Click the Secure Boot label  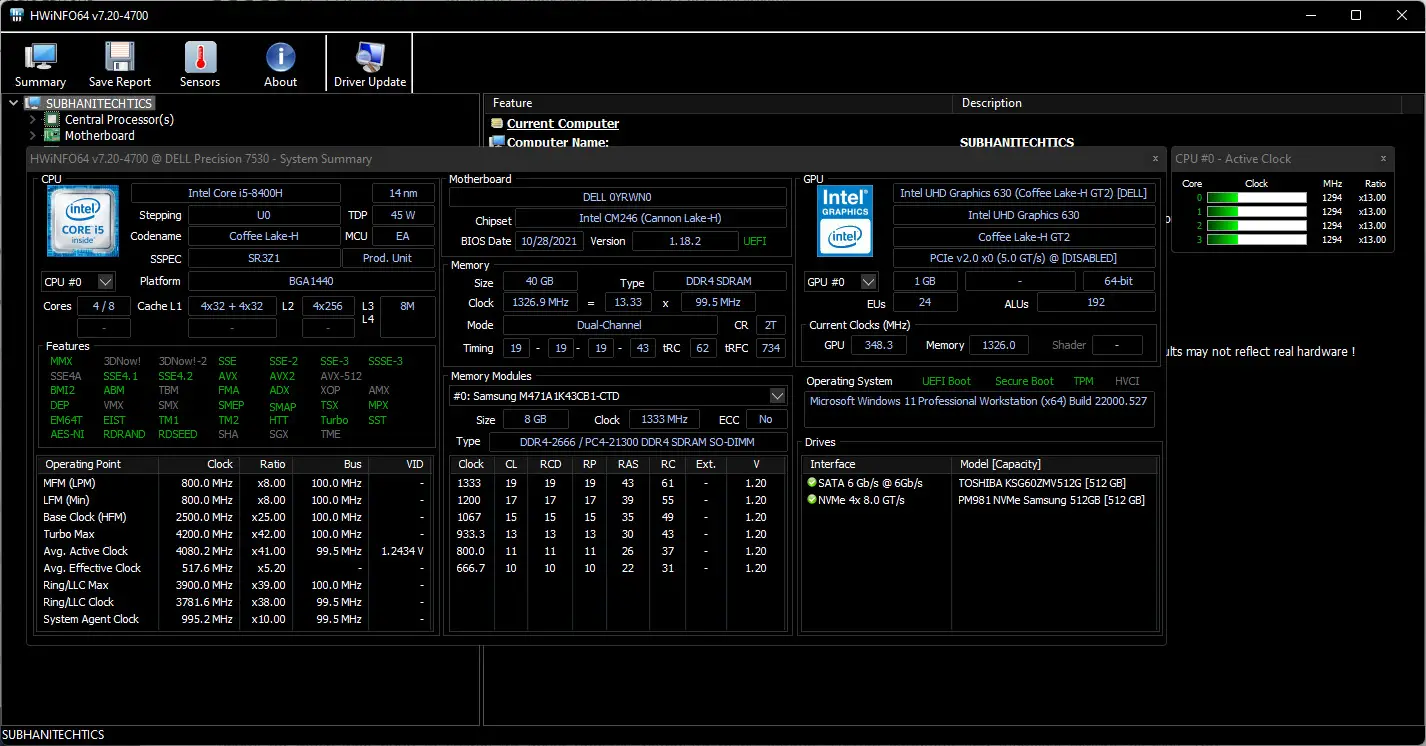(1024, 381)
